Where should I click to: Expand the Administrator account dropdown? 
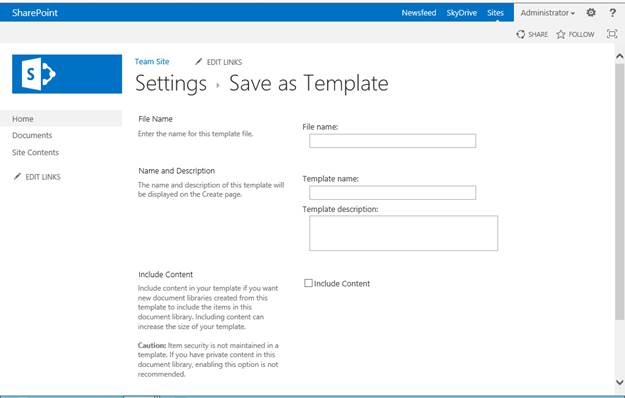[548, 13]
